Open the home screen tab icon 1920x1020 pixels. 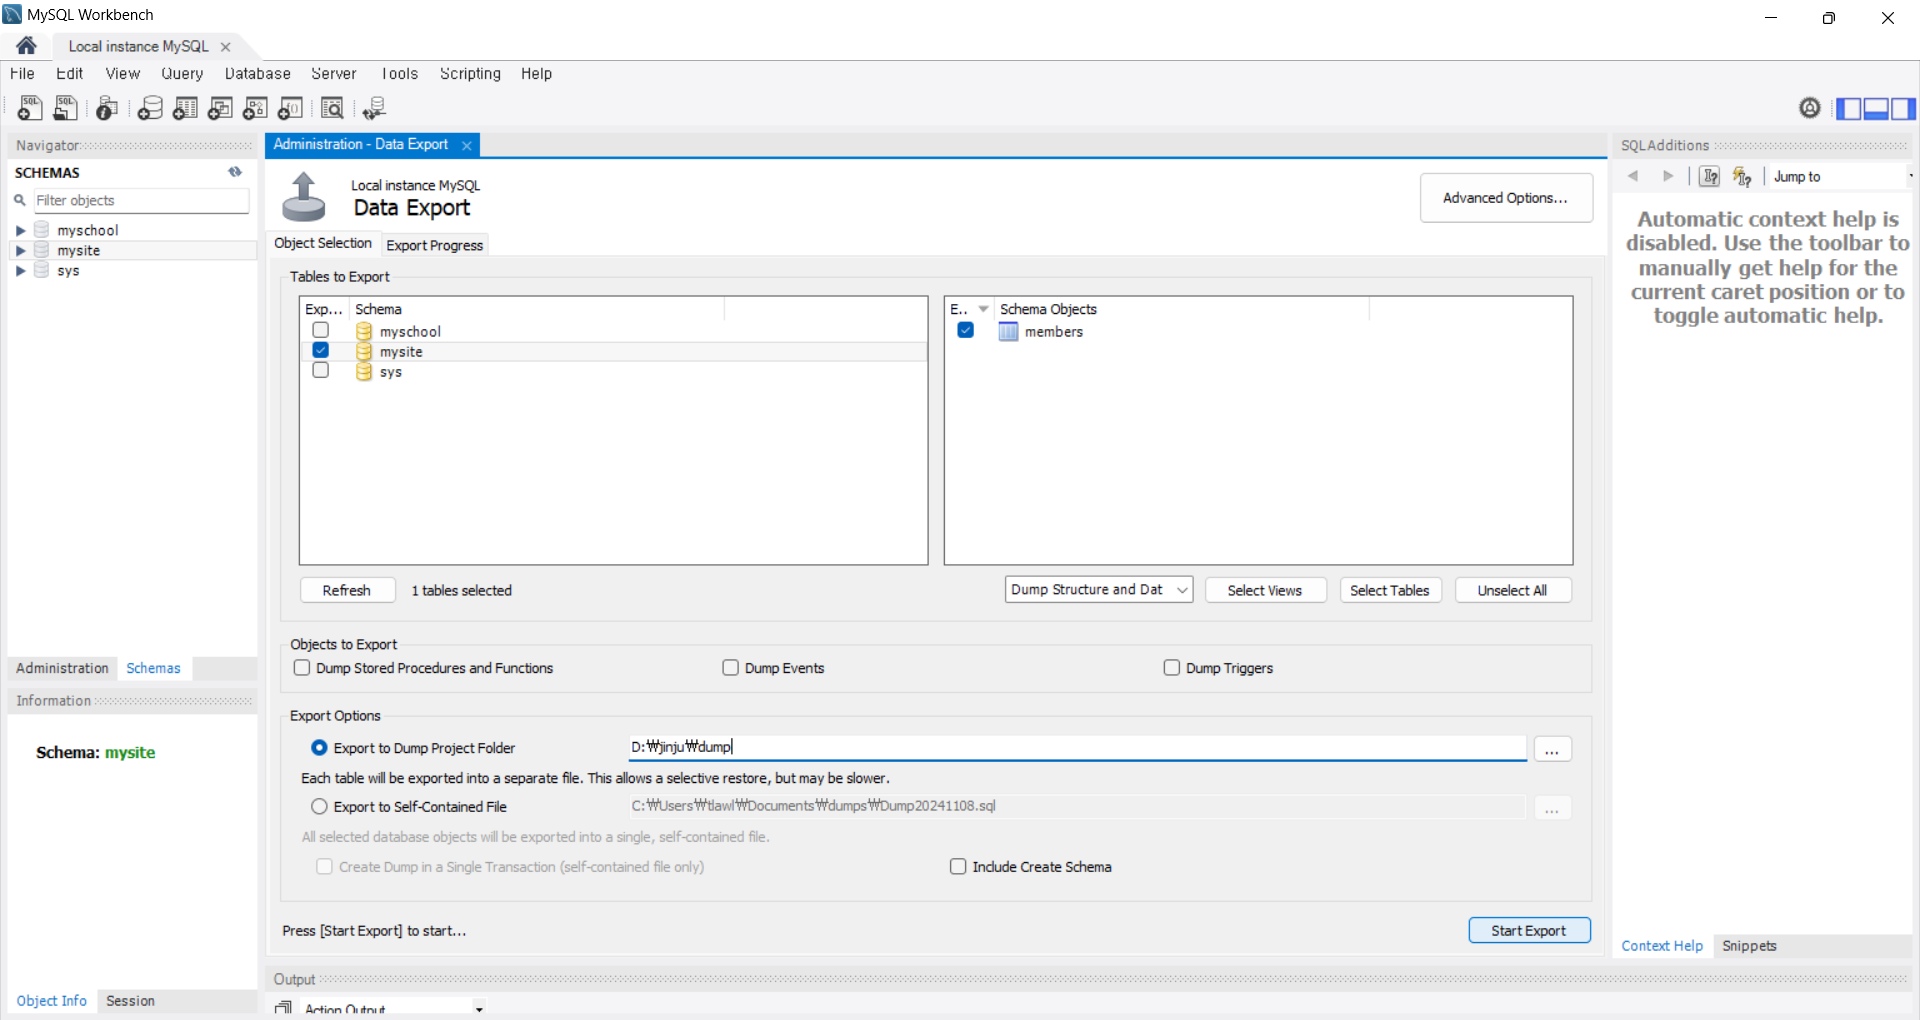(27, 46)
